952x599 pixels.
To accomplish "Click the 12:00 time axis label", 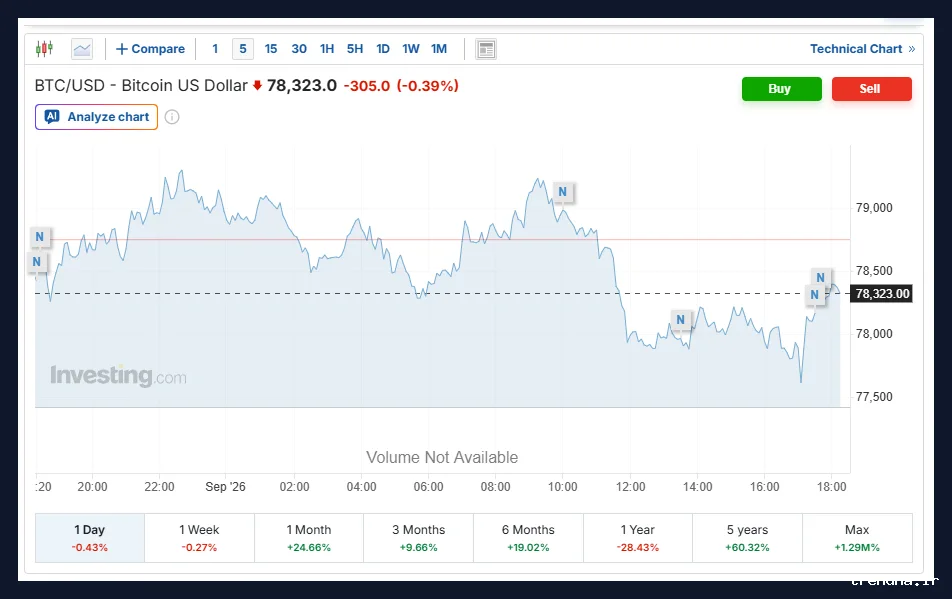I will 630,487.
